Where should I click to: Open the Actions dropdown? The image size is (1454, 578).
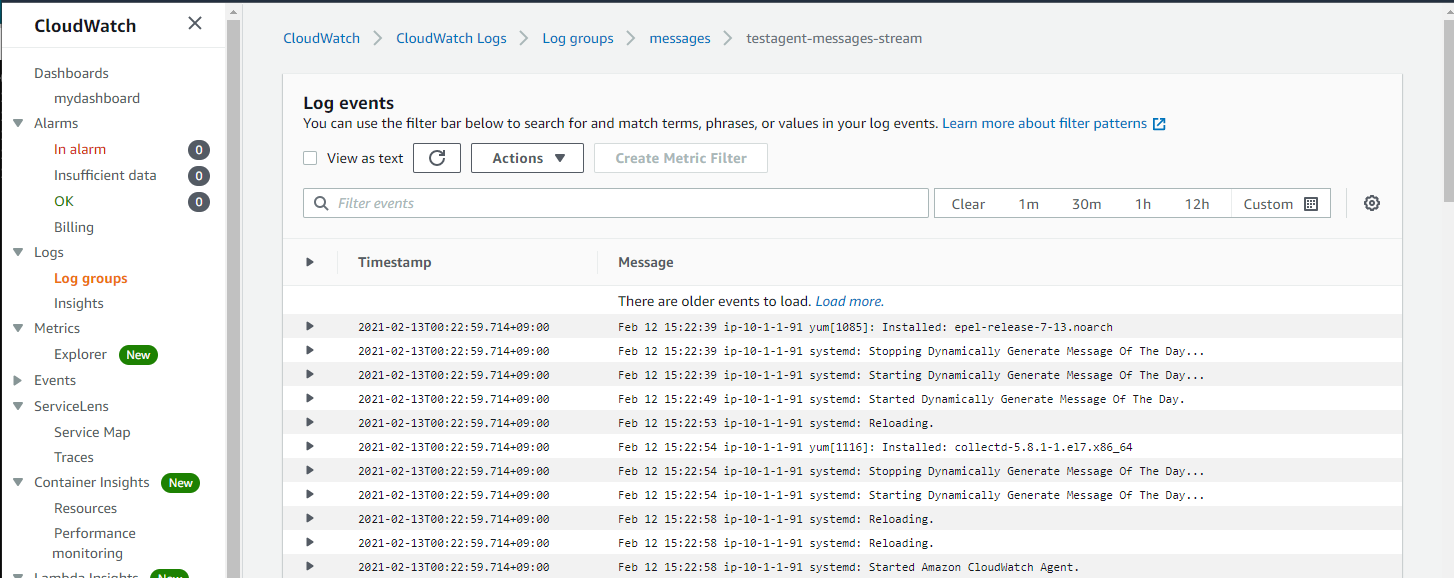(527, 157)
